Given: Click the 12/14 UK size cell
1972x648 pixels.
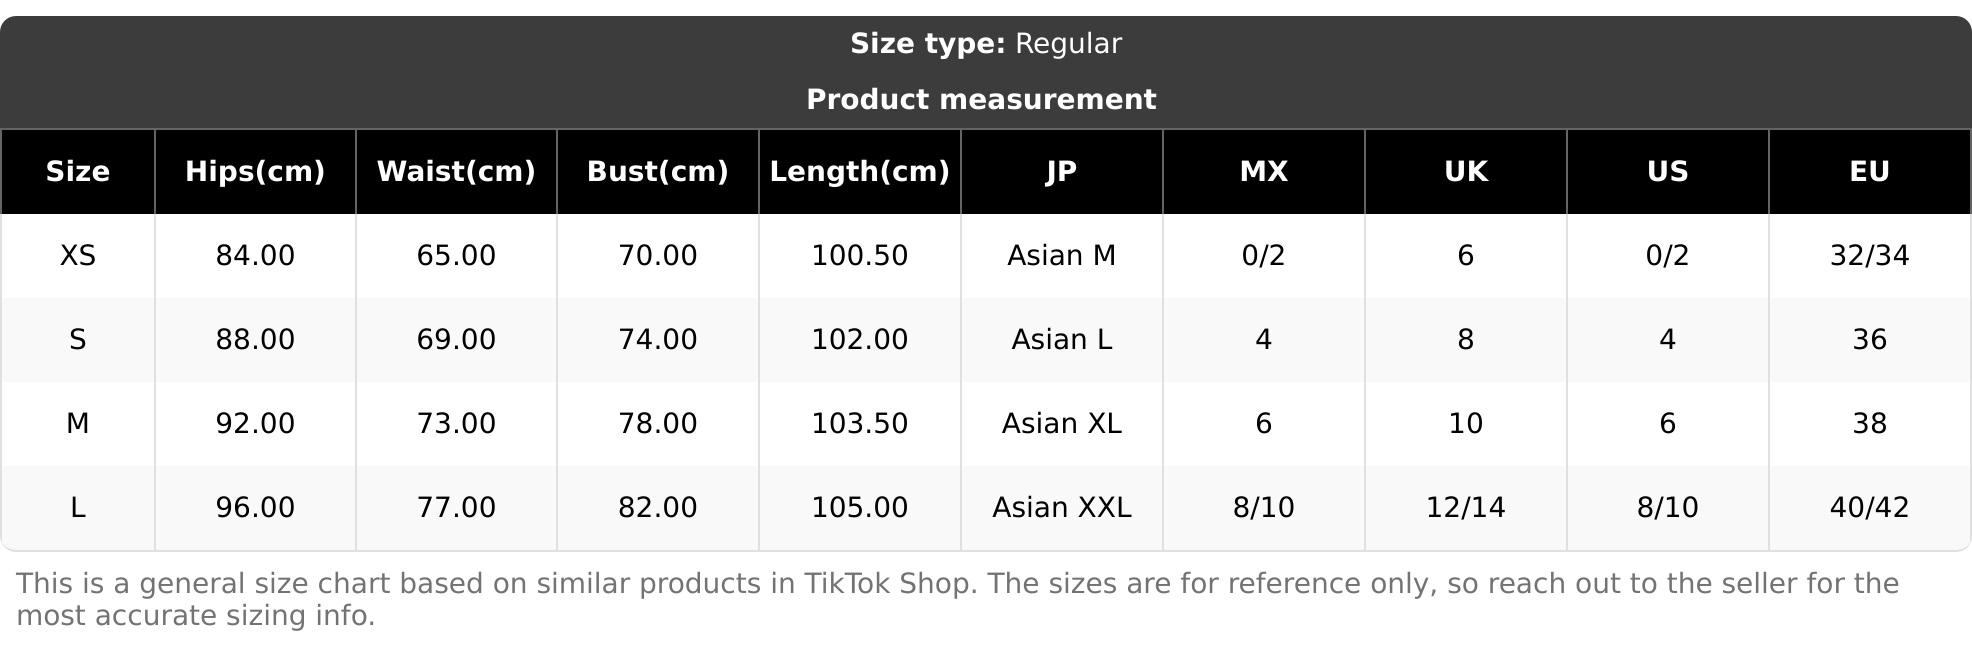Looking at the screenshot, I should [x=1465, y=508].
